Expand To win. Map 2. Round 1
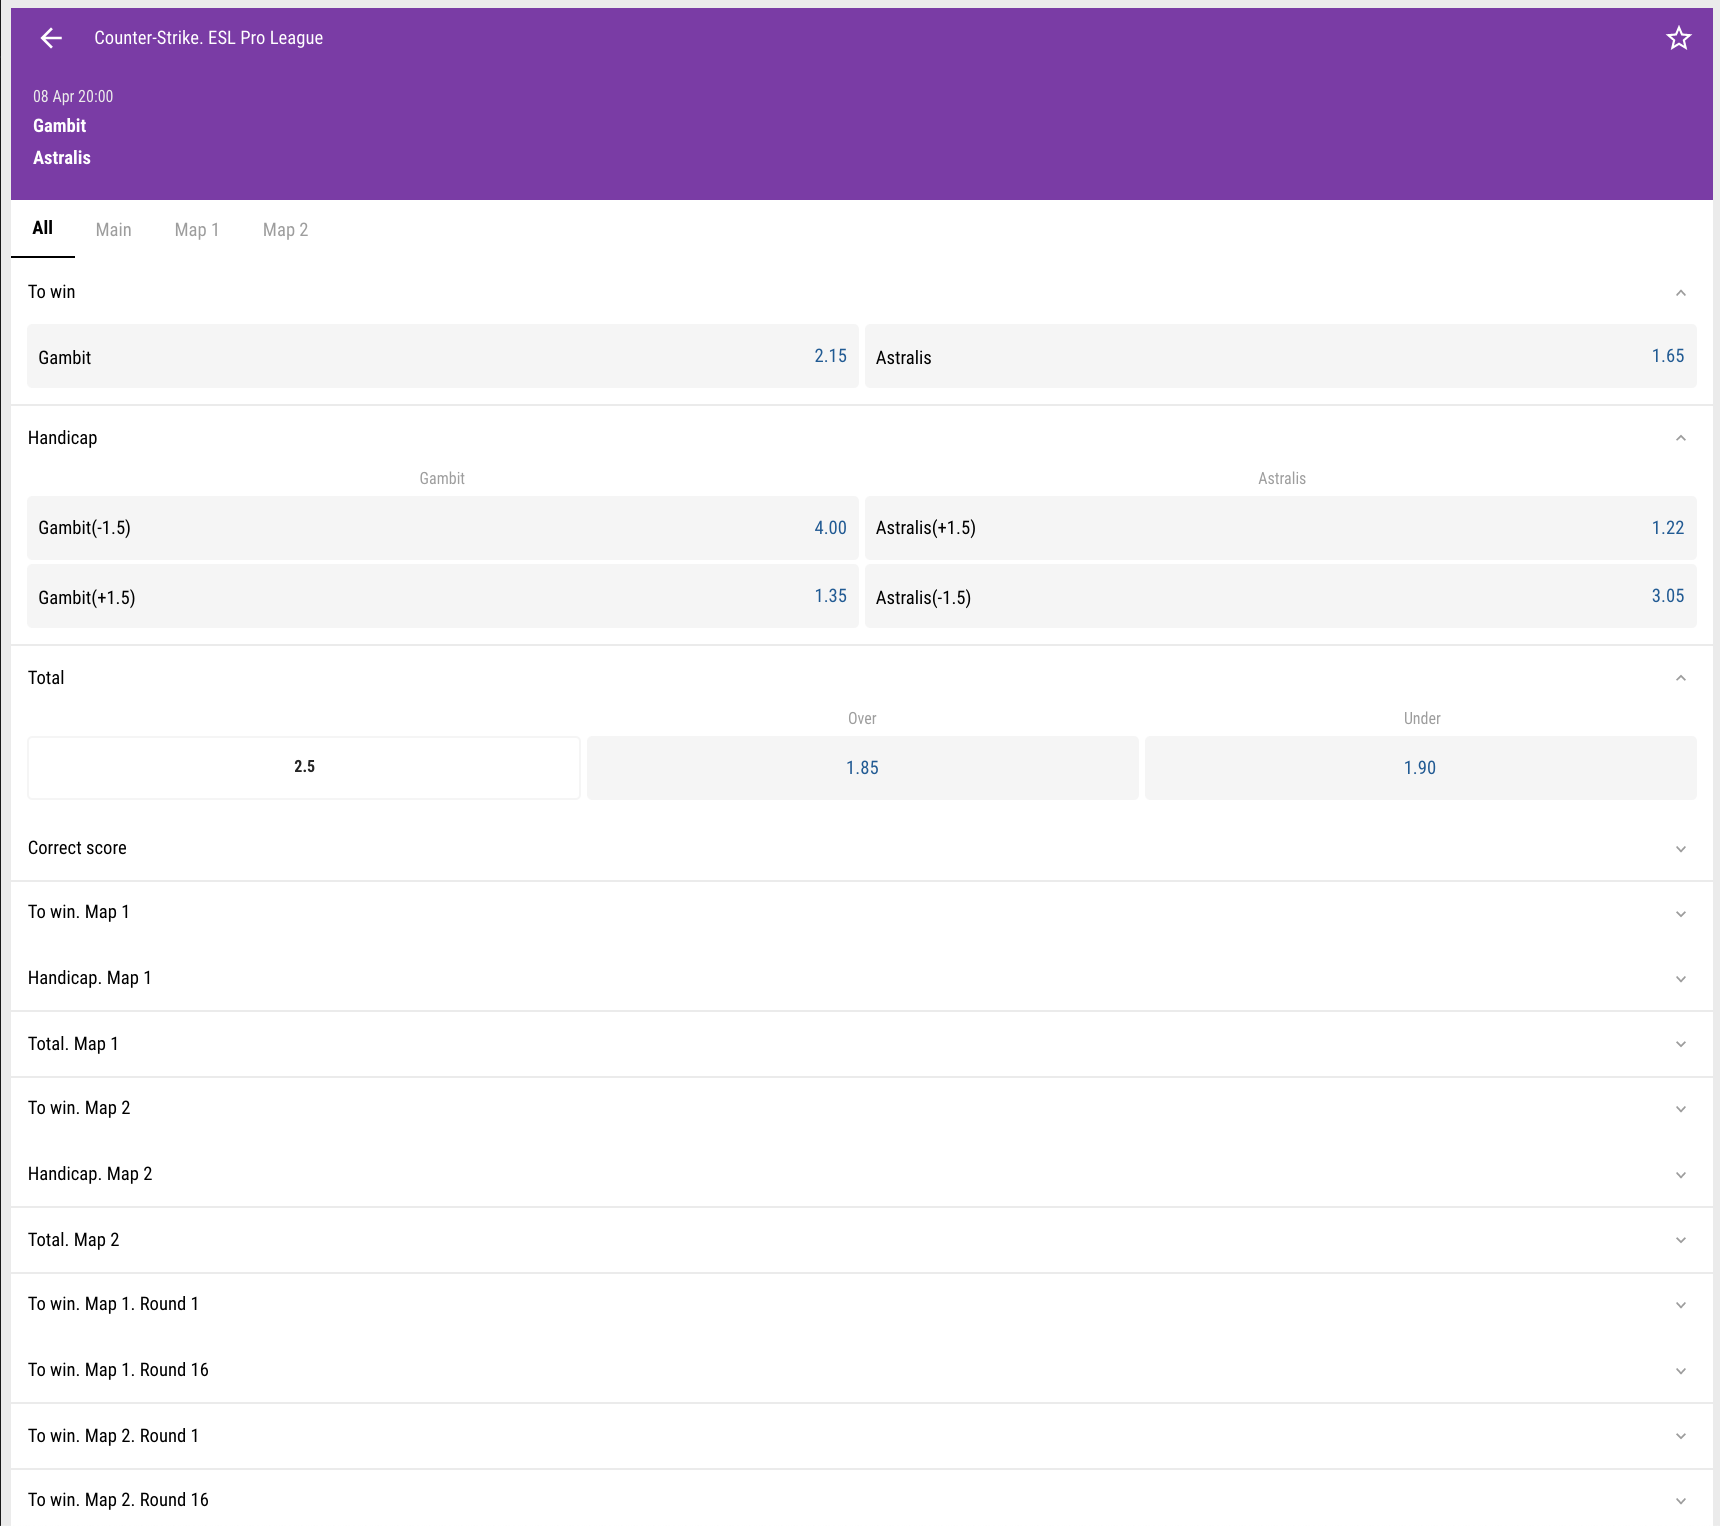The width and height of the screenshot is (1720, 1526). click(861, 1436)
